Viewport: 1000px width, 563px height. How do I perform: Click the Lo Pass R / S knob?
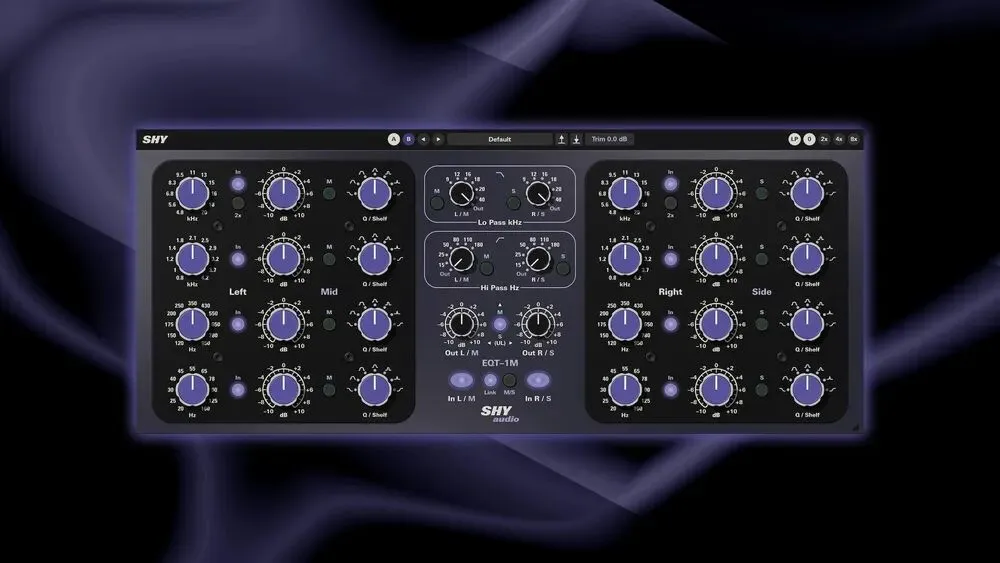538,194
